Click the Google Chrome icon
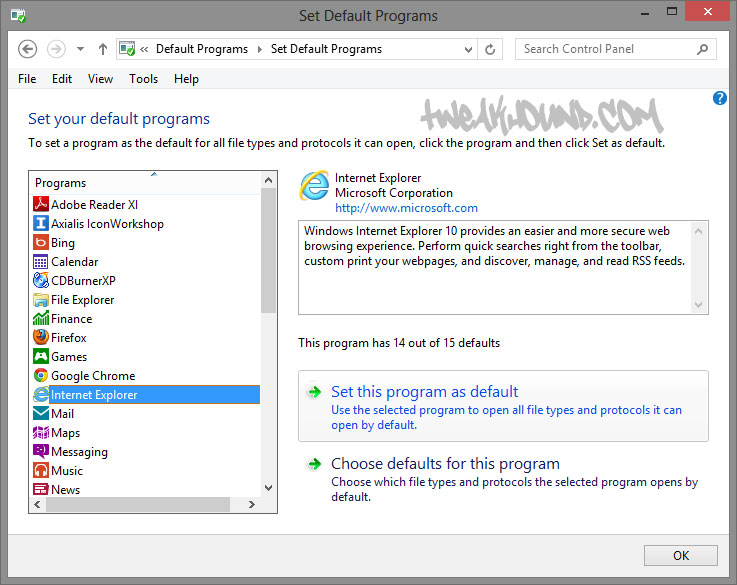 [41, 375]
